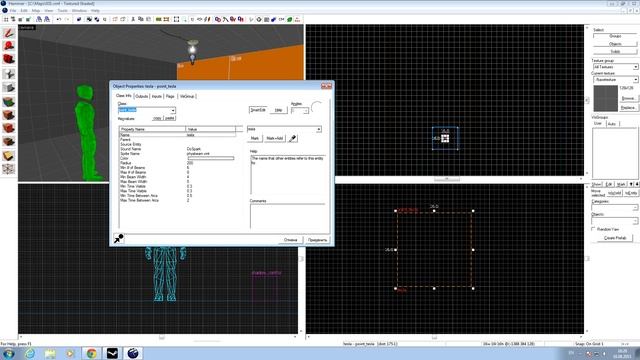Screen dimensions: 640x360
Task: Click the Replace texture button
Action: [x=629, y=107]
